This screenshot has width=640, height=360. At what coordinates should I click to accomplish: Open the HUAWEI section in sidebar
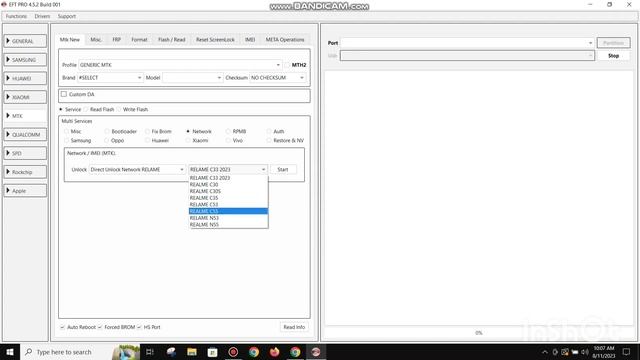coord(25,78)
